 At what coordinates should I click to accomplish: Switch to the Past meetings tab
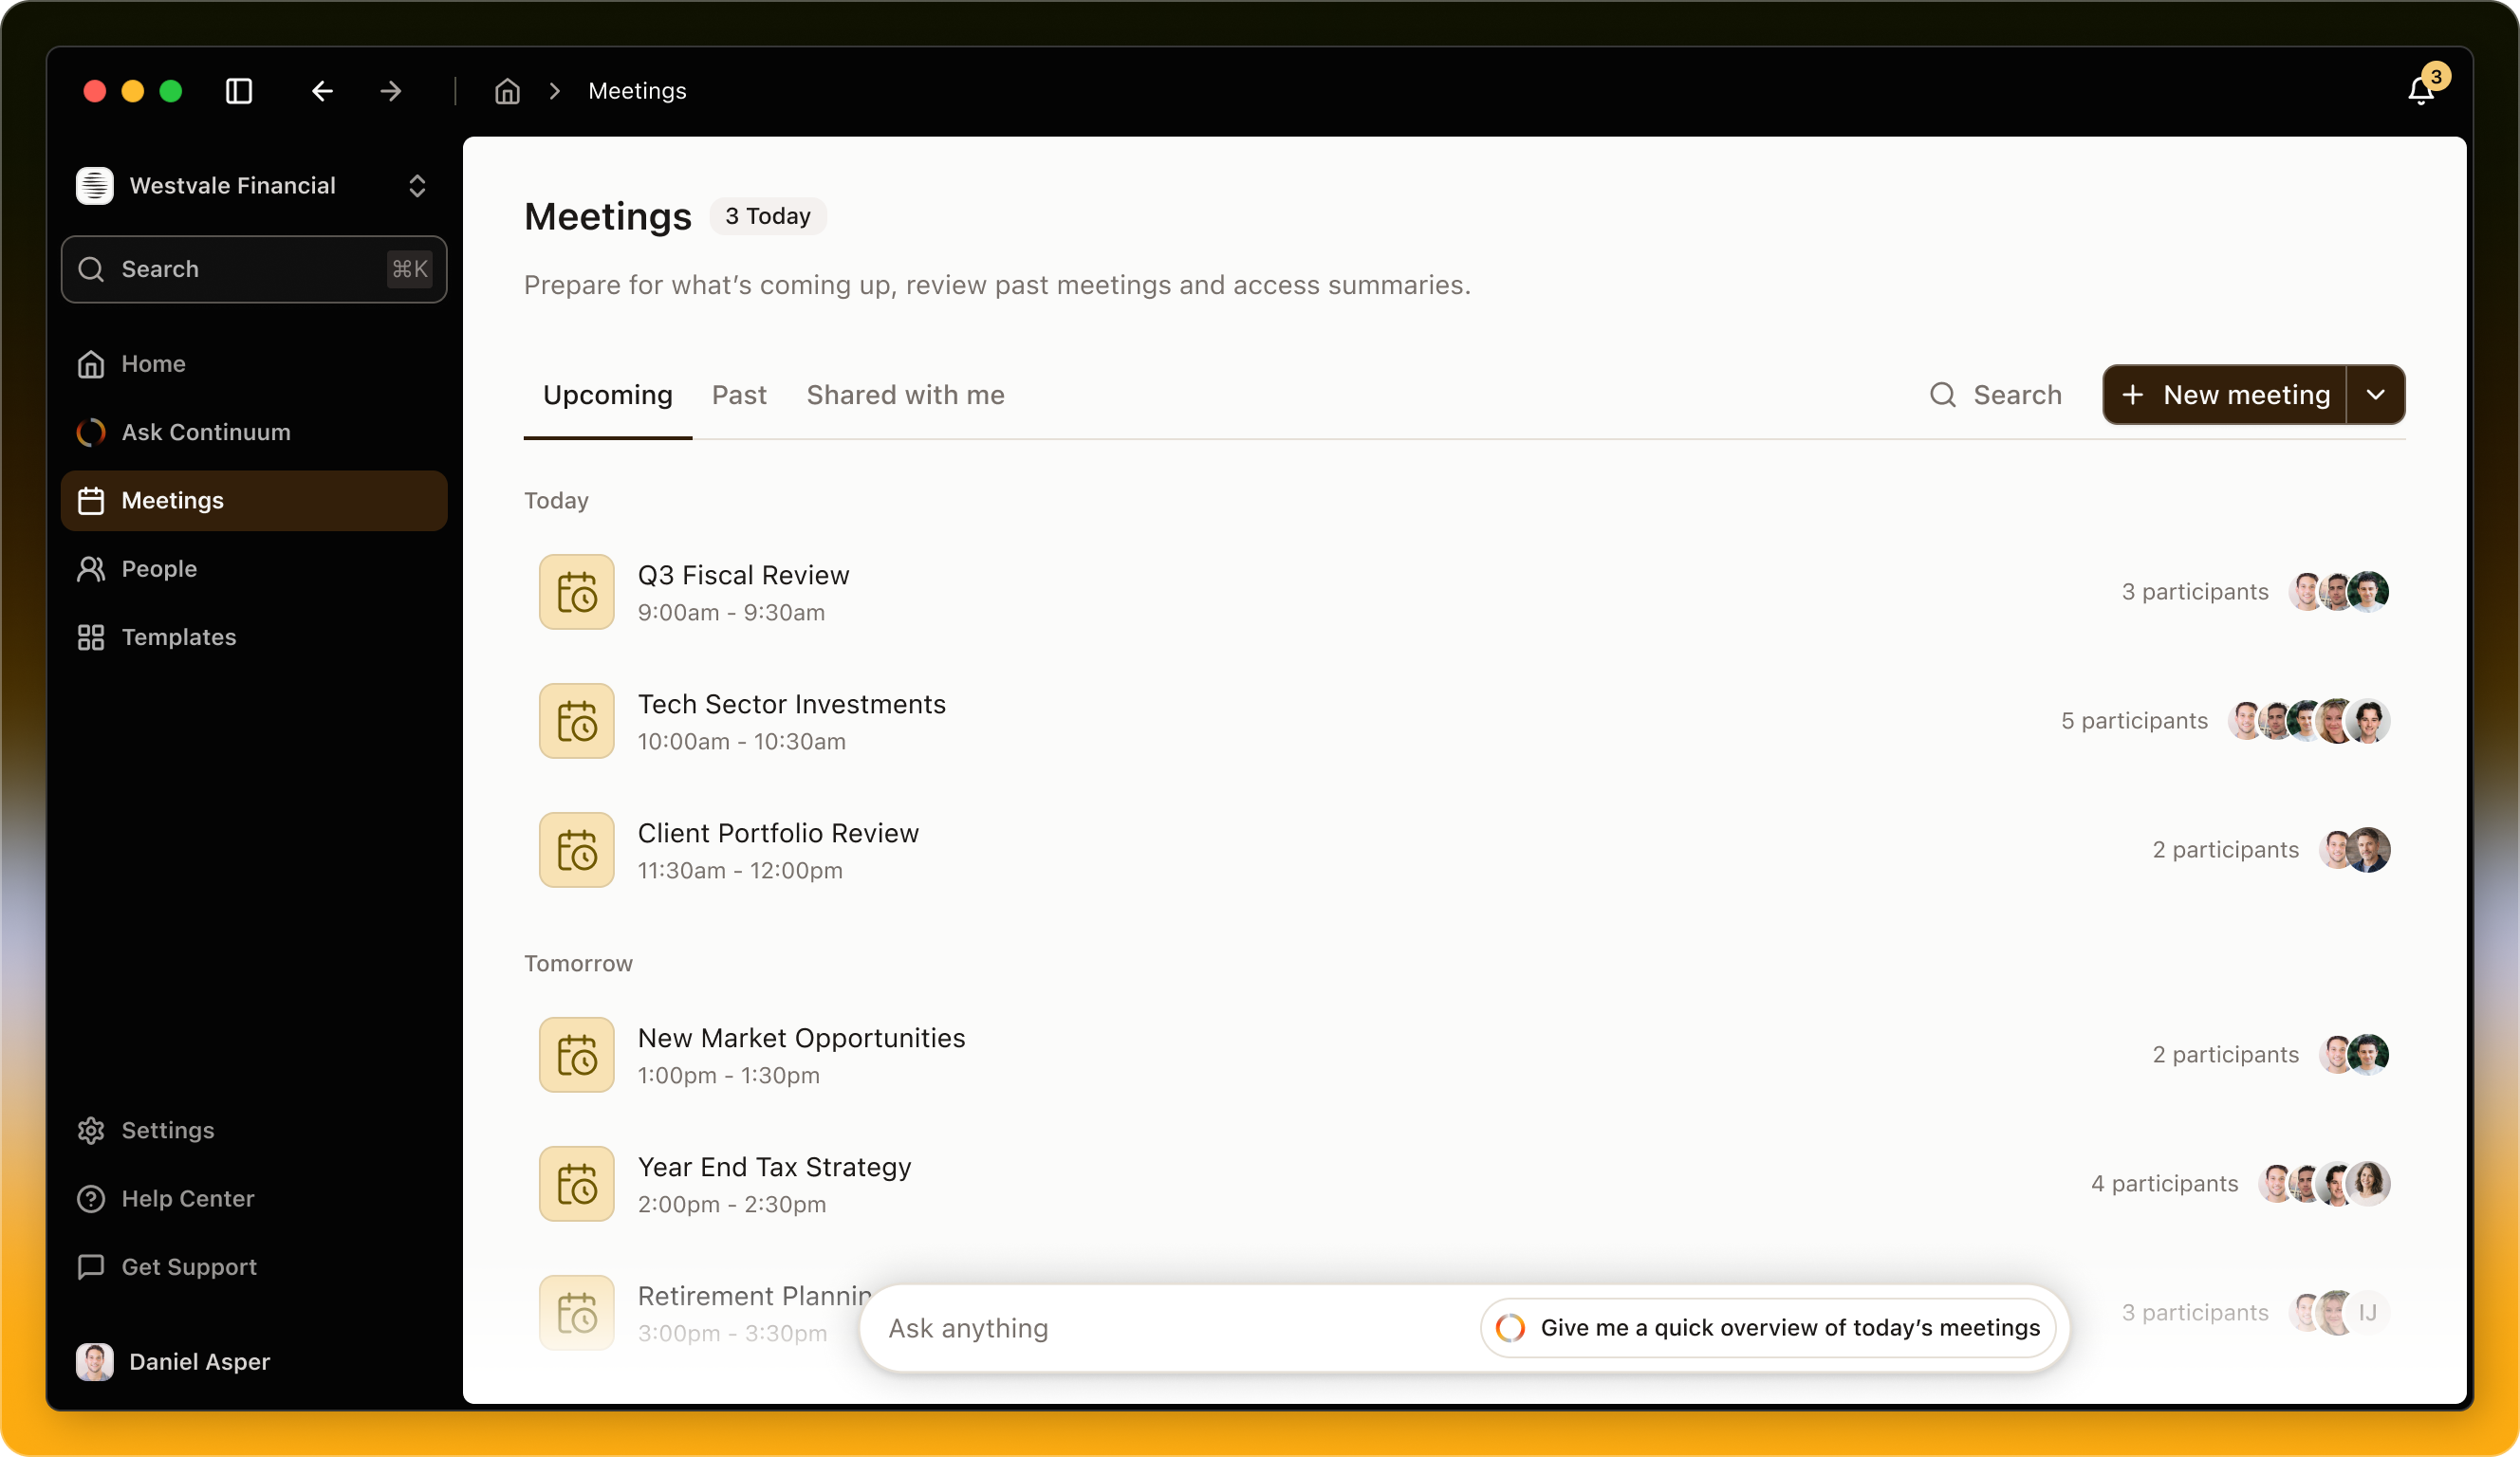738,394
